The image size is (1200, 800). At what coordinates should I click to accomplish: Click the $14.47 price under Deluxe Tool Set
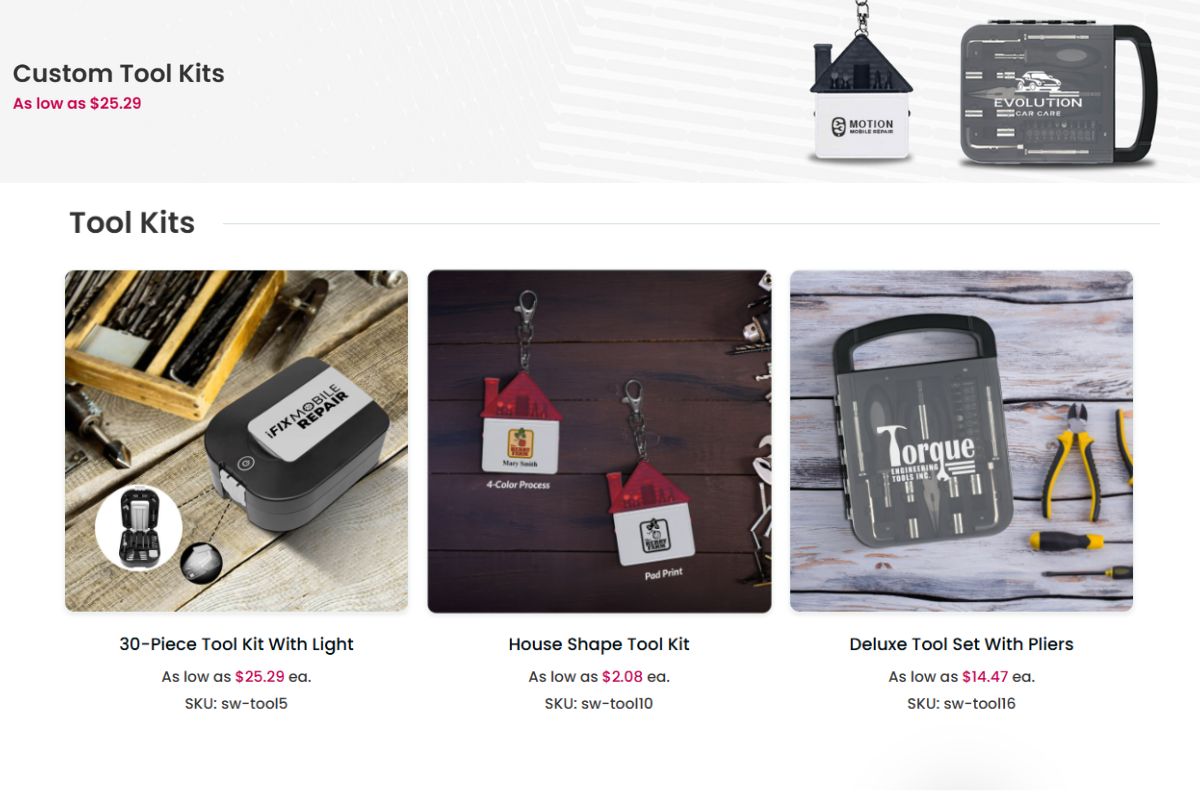(985, 677)
